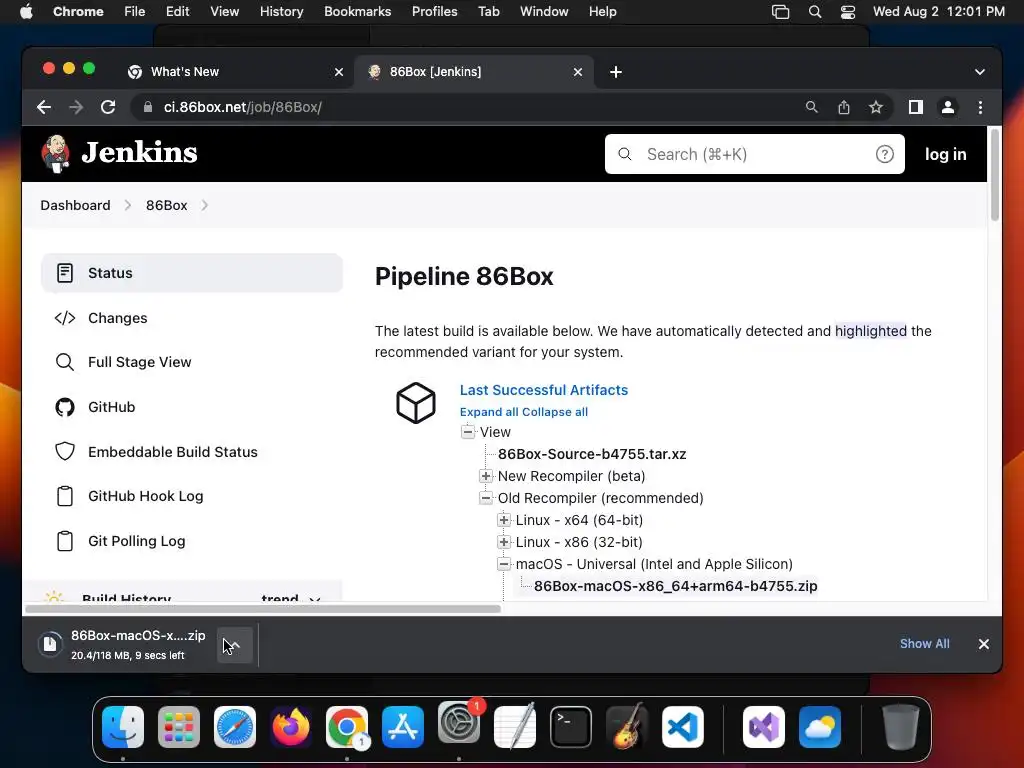Close the downloads bar
Image resolution: width=1024 pixels, height=768 pixels.
point(984,644)
